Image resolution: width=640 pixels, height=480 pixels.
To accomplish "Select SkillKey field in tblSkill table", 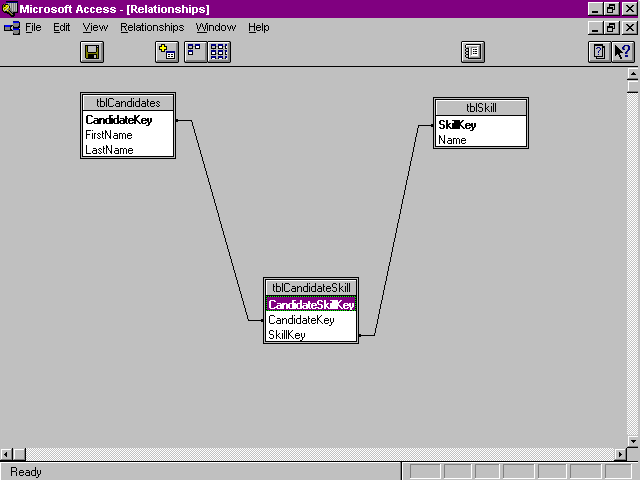I will click(457, 125).
